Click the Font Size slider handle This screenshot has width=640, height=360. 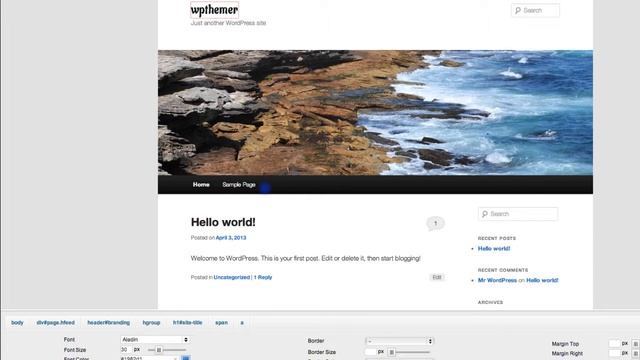click(x=159, y=350)
